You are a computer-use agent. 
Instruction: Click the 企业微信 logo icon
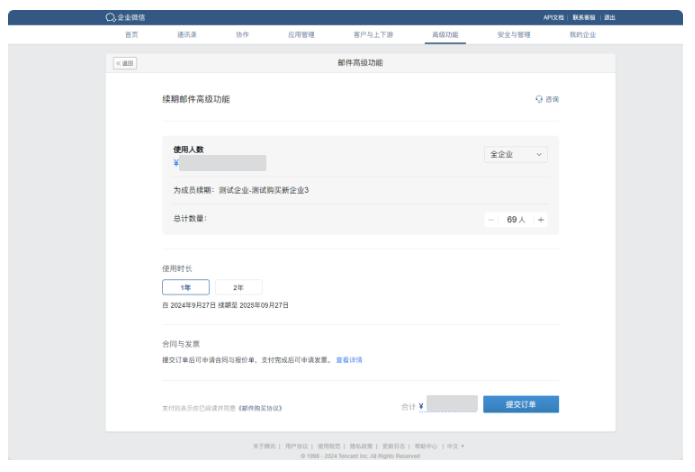click(110, 17)
